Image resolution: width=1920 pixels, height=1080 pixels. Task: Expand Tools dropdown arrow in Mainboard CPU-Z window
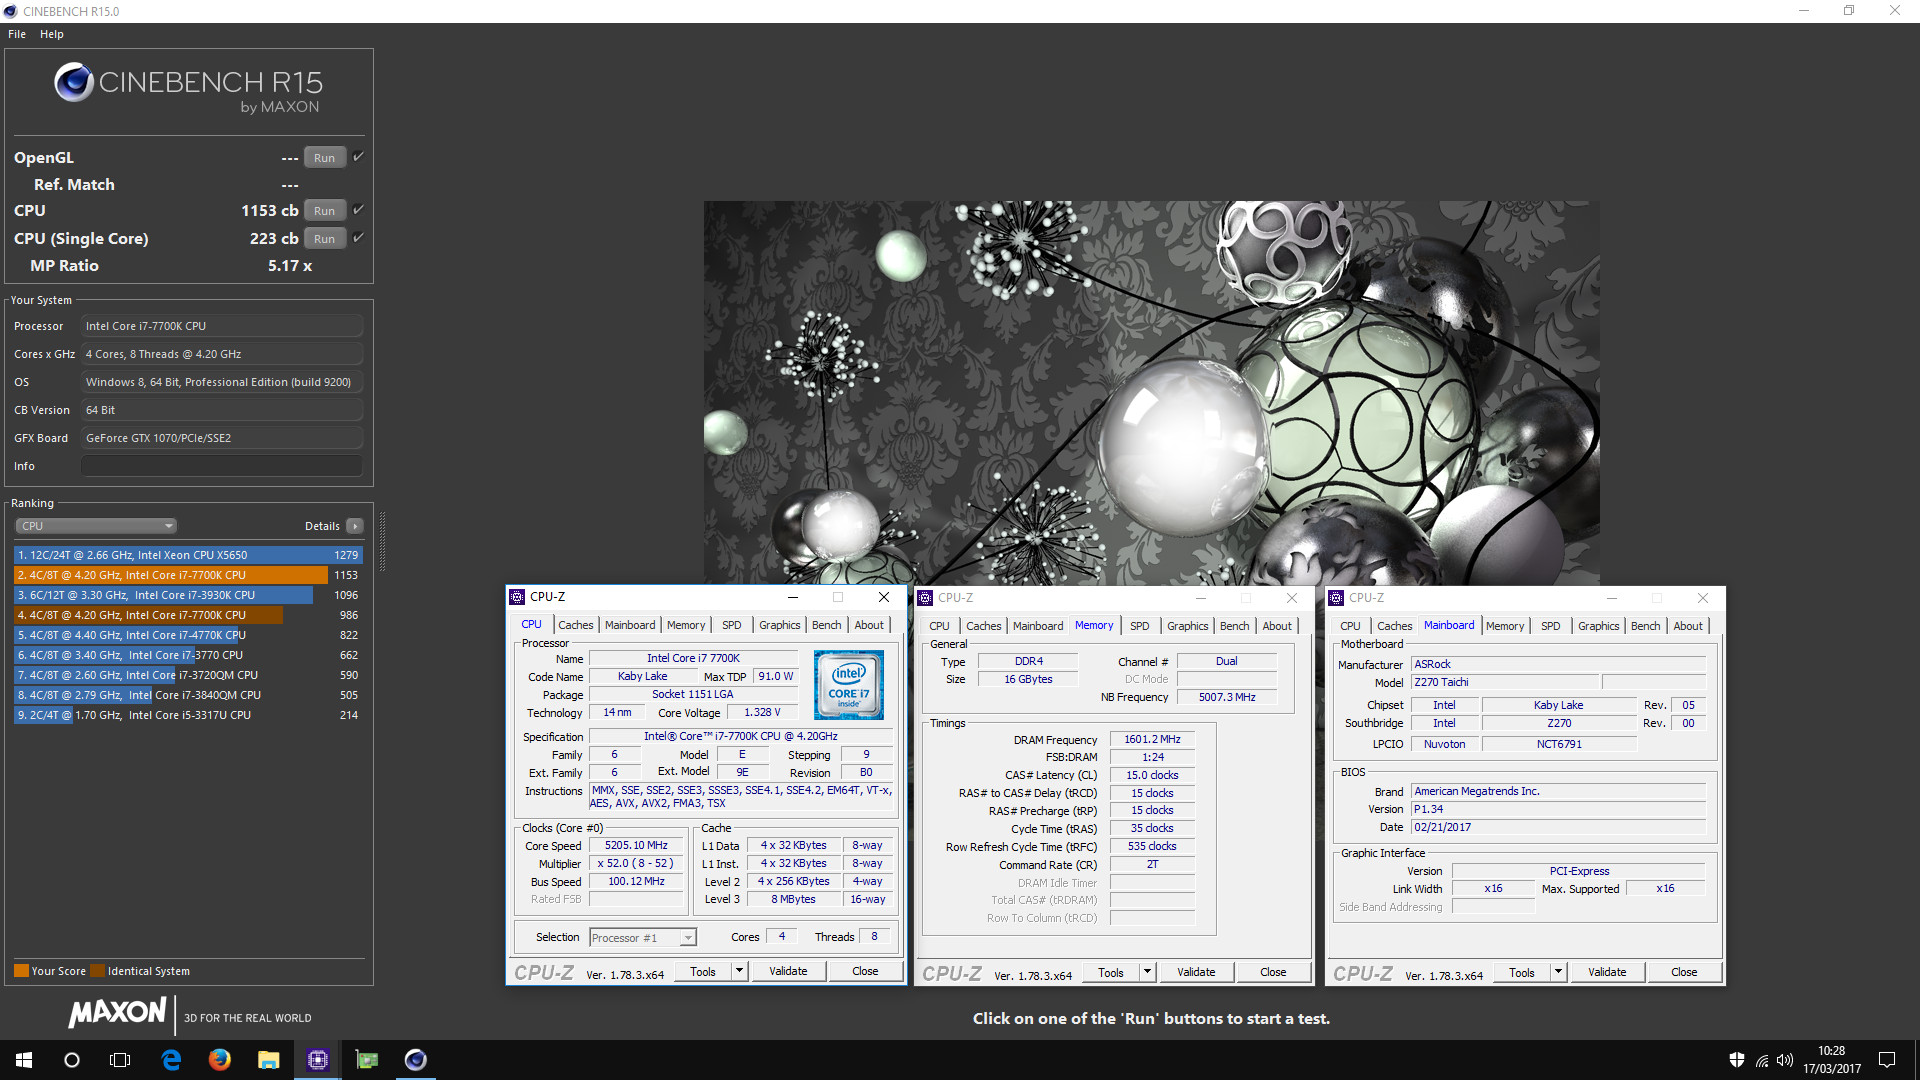tap(1559, 972)
